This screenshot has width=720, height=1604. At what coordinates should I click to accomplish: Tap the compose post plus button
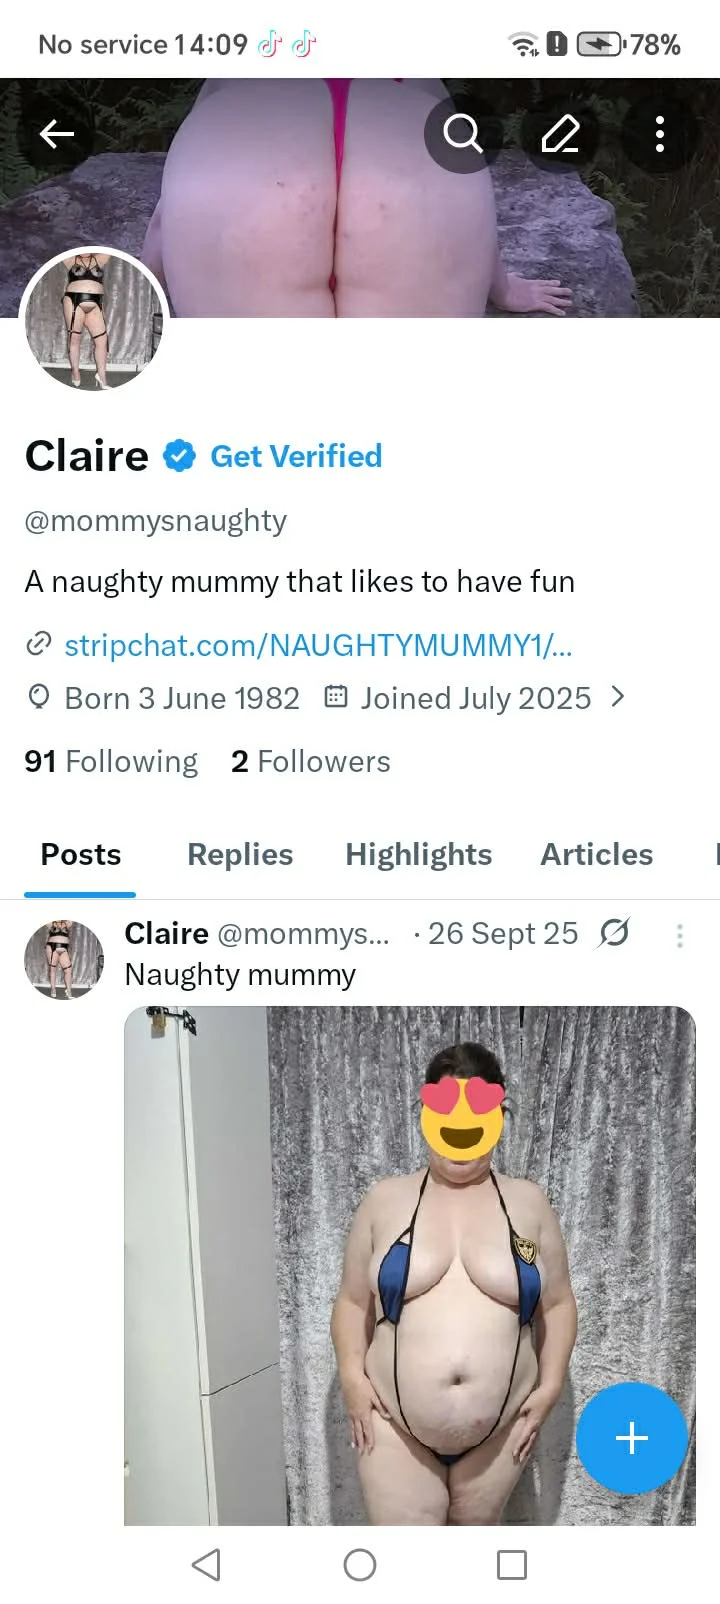(x=631, y=1438)
